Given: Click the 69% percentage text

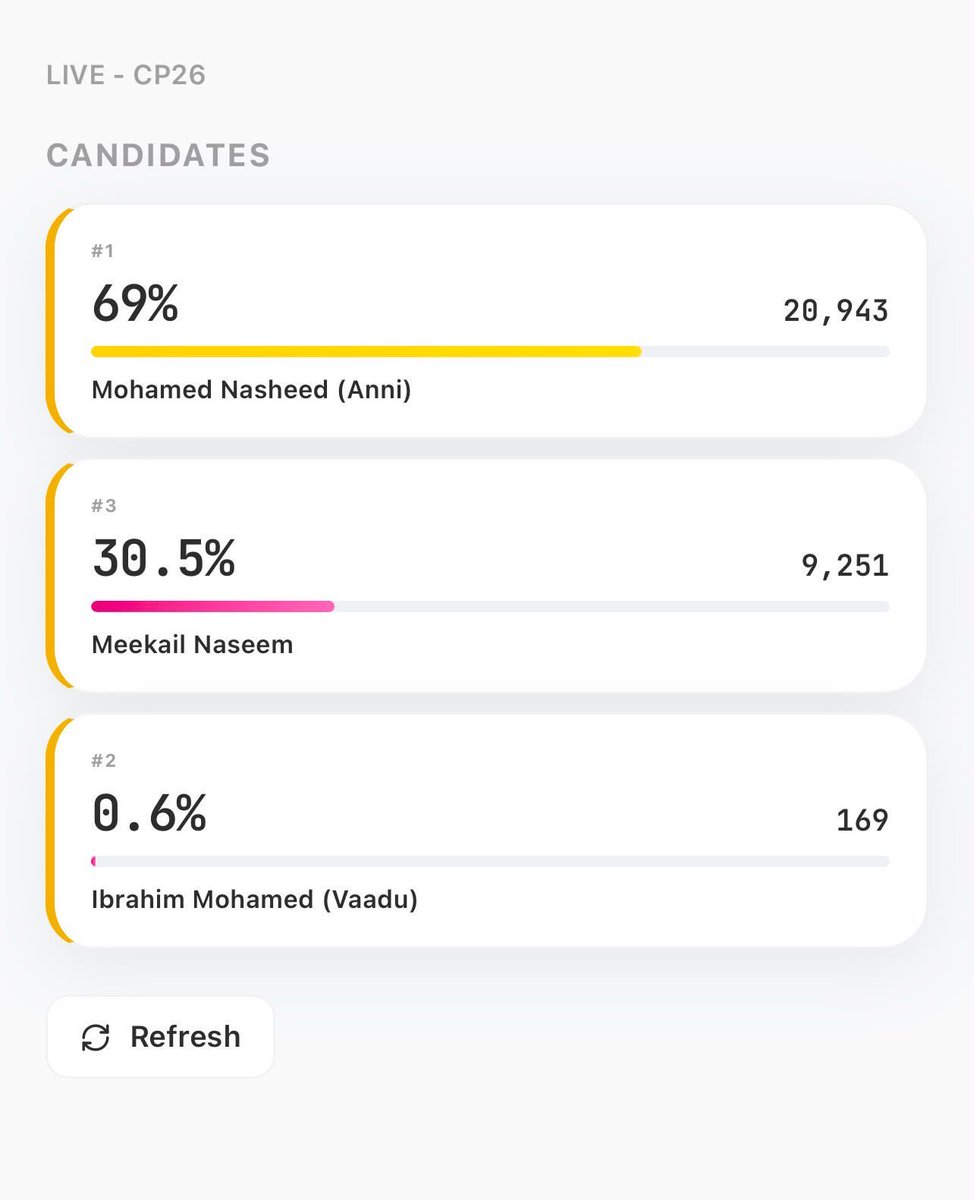Looking at the screenshot, I should pyautogui.click(x=135, y=303).
